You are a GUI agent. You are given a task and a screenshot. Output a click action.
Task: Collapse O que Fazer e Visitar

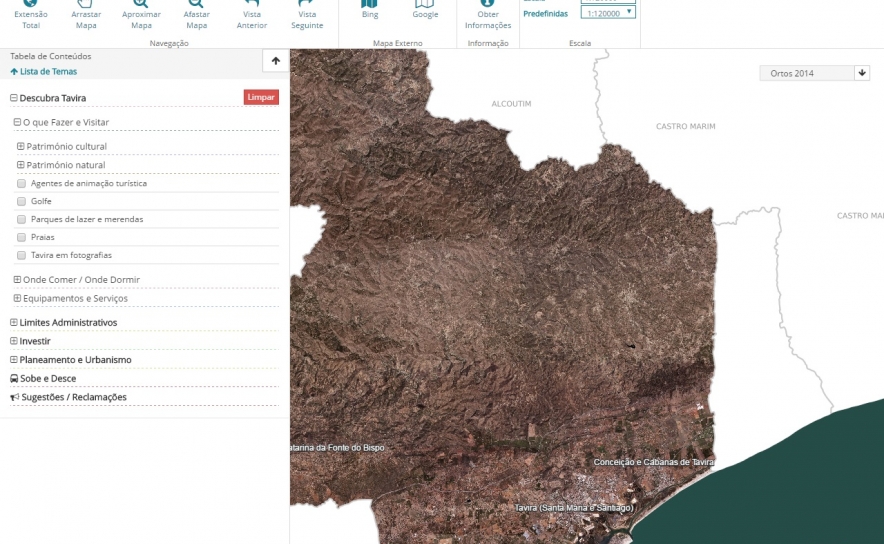point(17,122)
